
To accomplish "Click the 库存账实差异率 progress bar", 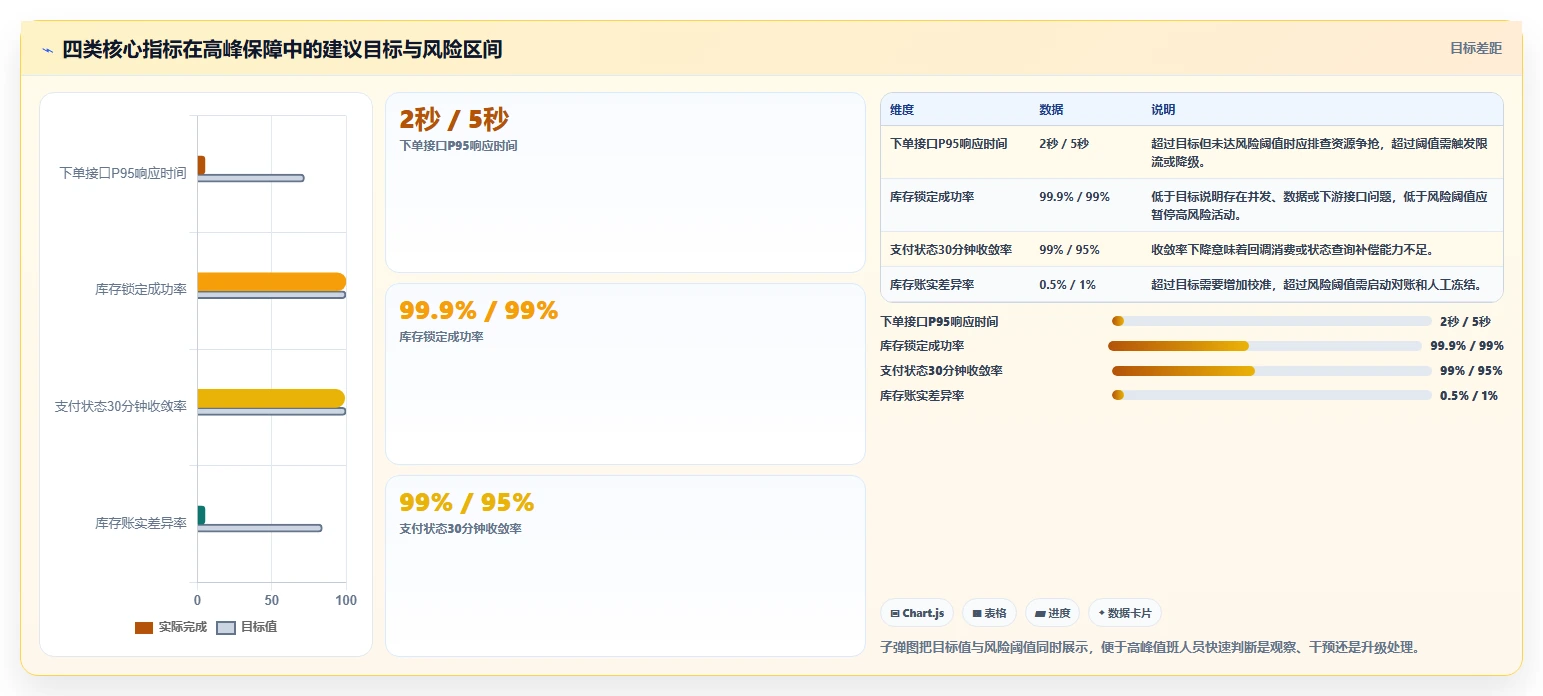I will pos(1271,395).
